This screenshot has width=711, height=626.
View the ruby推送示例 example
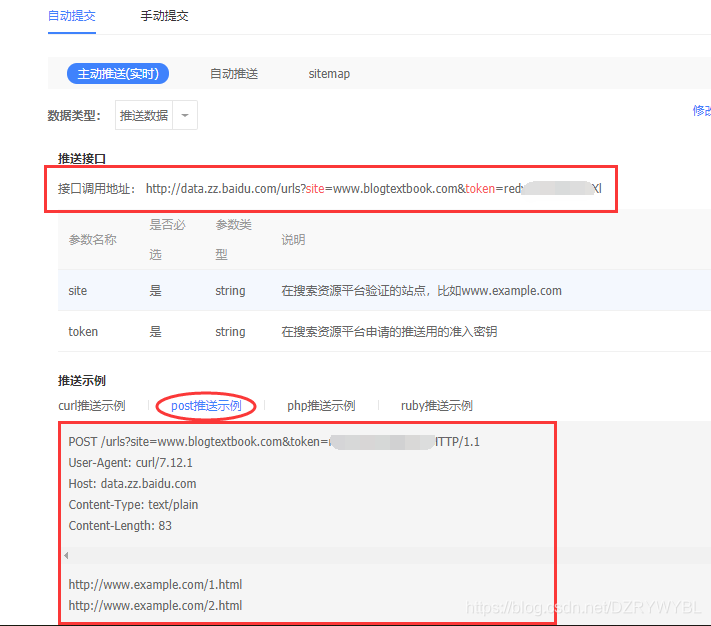[x=437, y=406]
